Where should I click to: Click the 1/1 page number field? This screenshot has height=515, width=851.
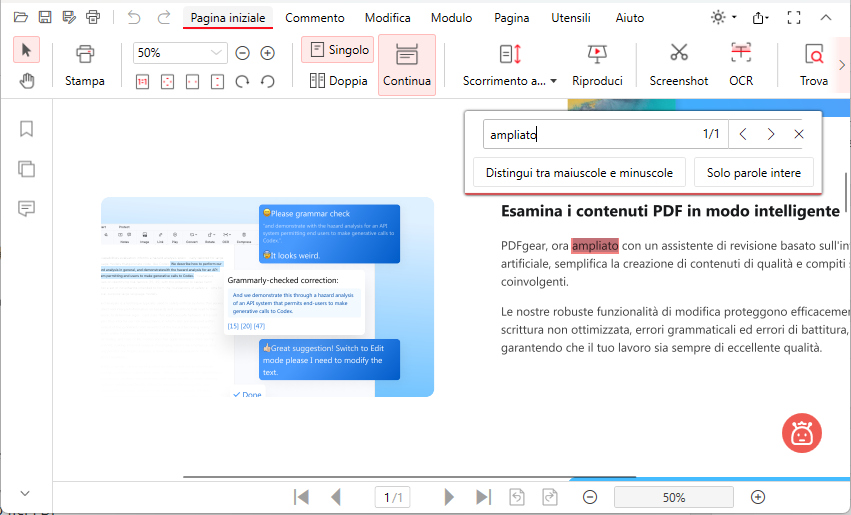(x=393, y=497)
